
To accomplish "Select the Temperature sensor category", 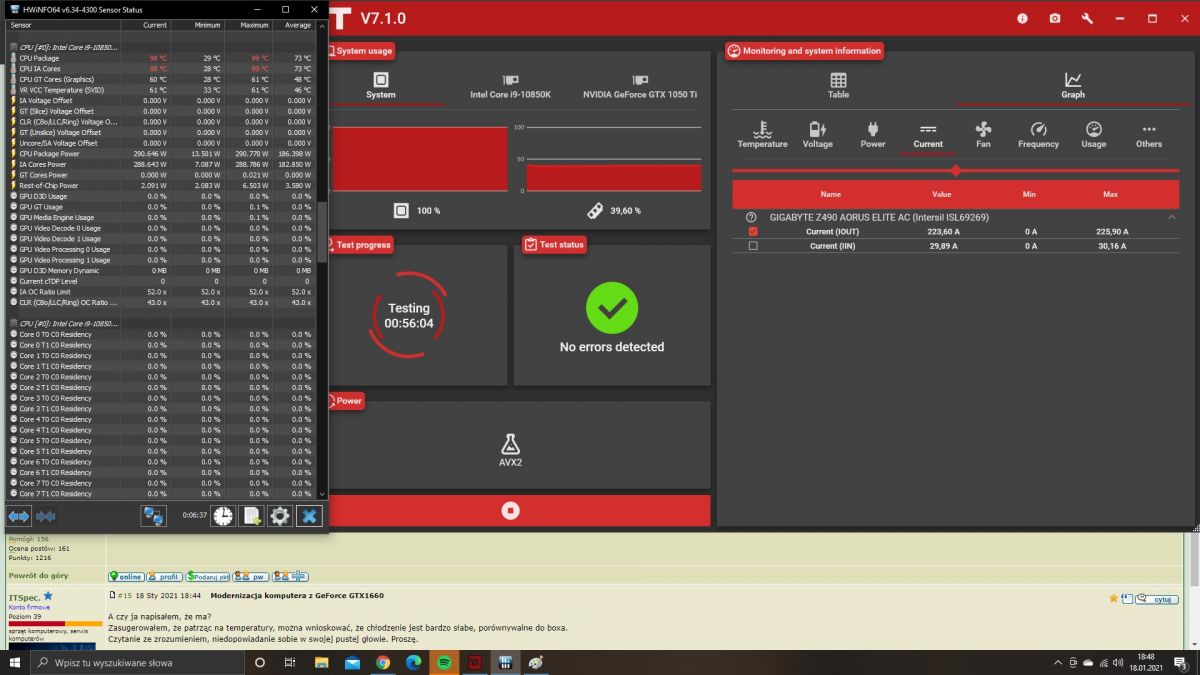I will tap(762, 135).
